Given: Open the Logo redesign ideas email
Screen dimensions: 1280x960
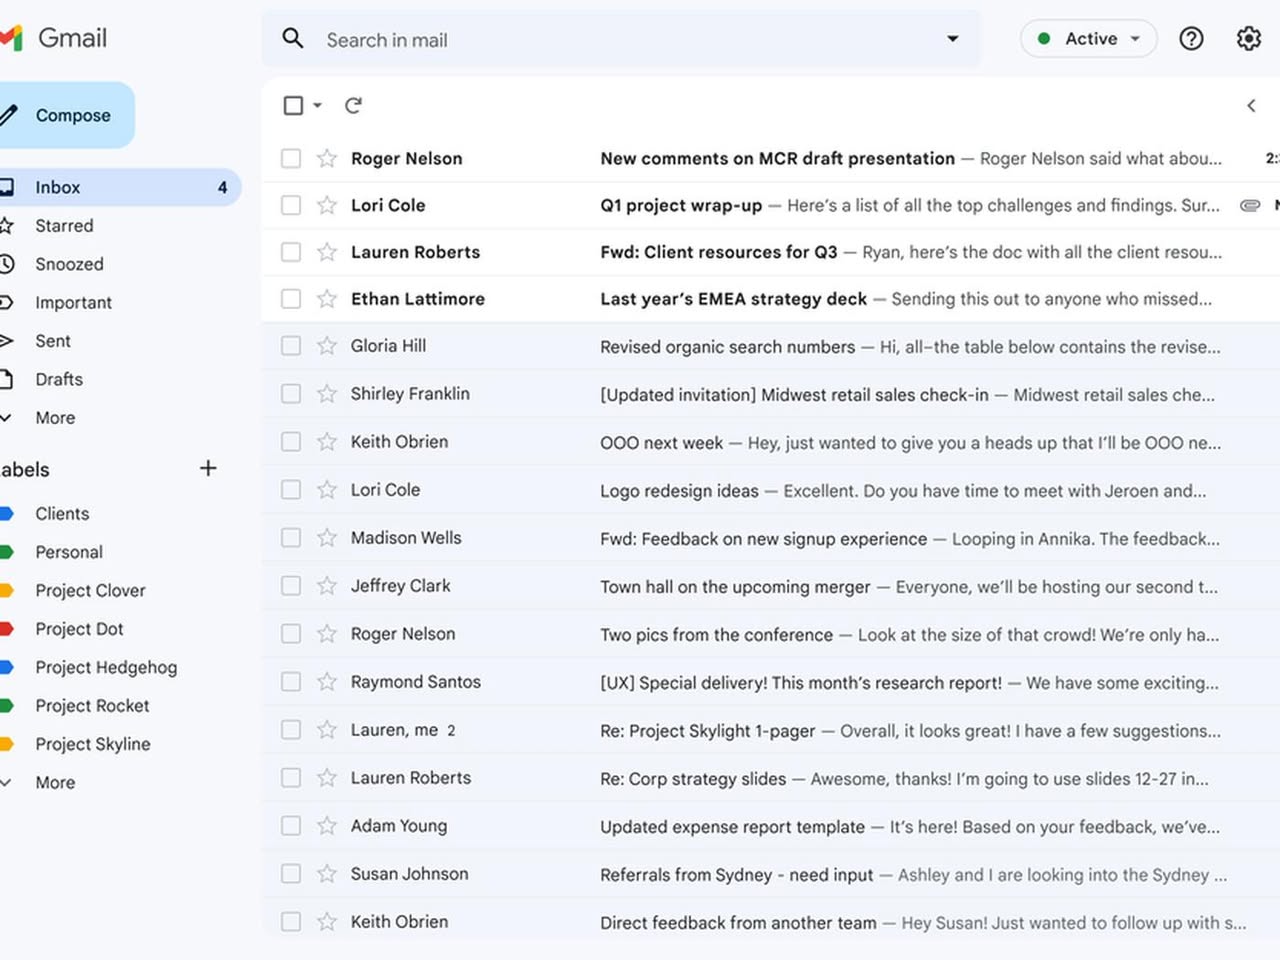Looking at the screenshot, I should click(x=680, y=490).
